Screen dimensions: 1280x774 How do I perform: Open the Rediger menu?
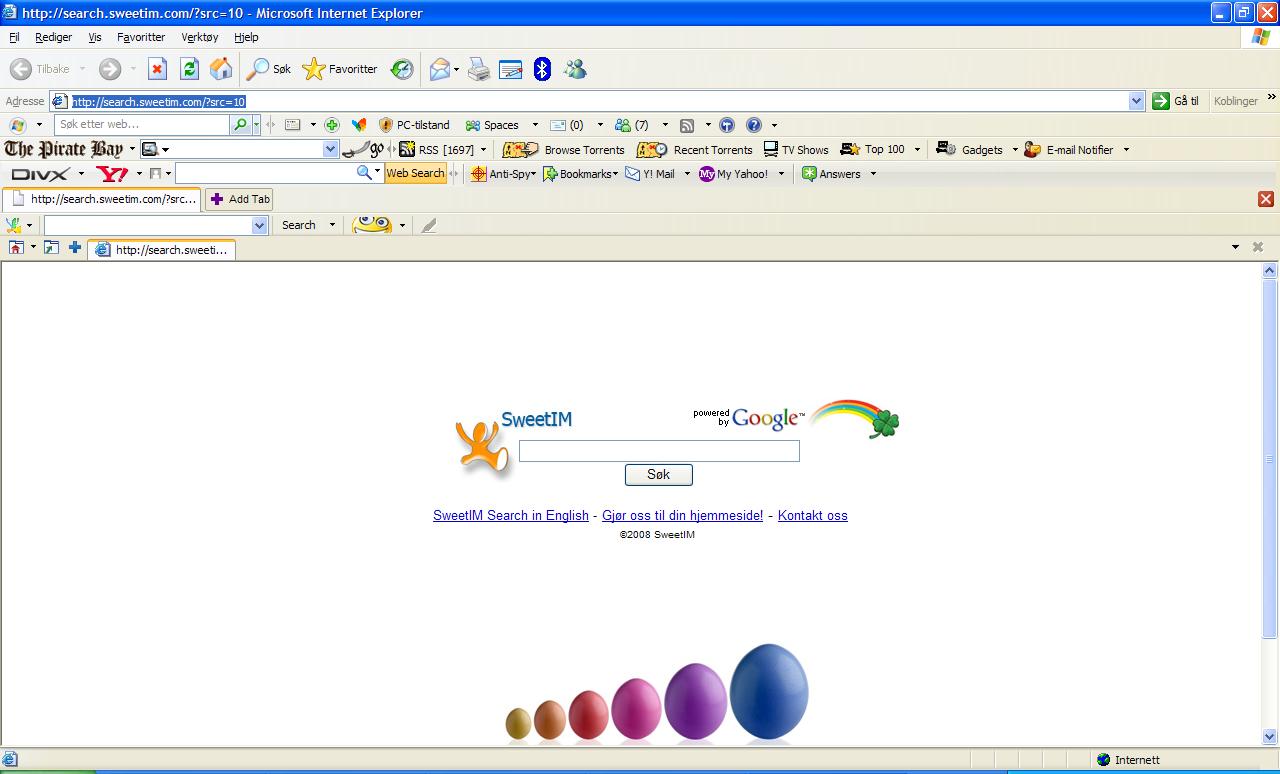point(53,37)
